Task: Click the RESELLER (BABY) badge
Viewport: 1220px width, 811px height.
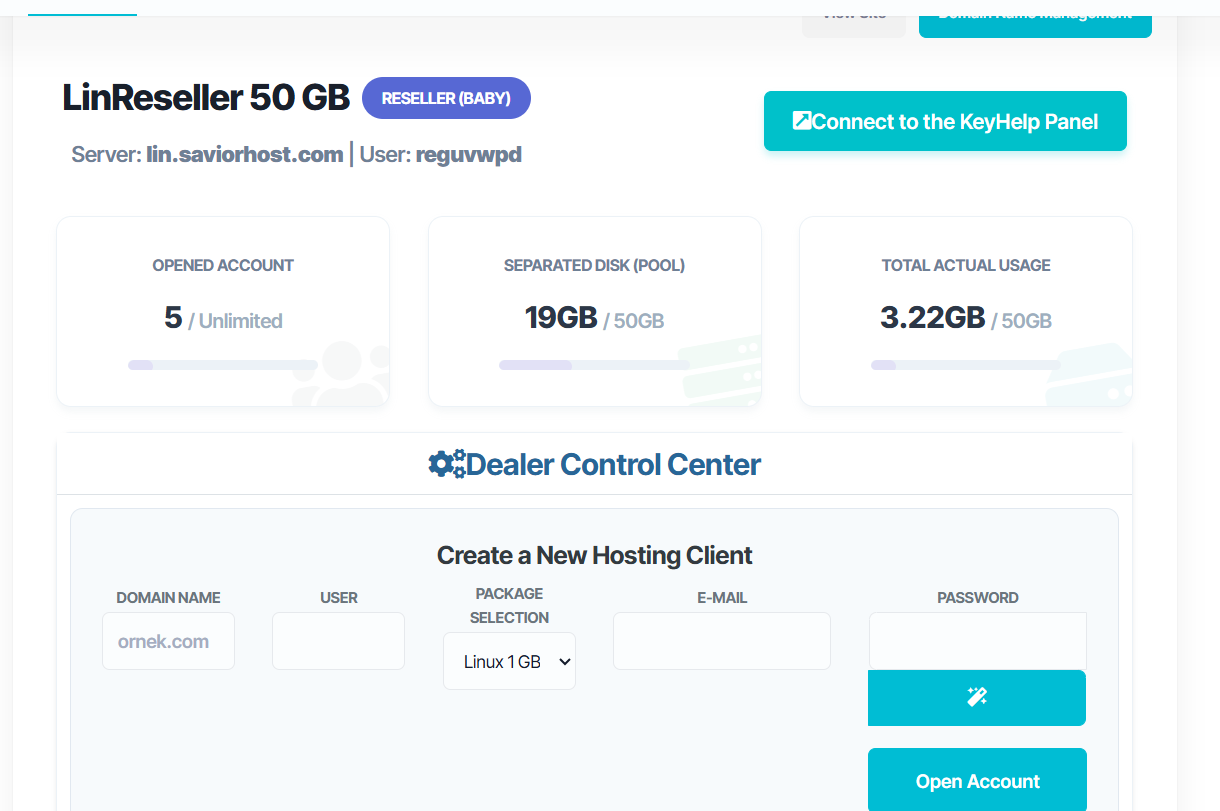Action: pyautogui.click(x=446, y=98)
